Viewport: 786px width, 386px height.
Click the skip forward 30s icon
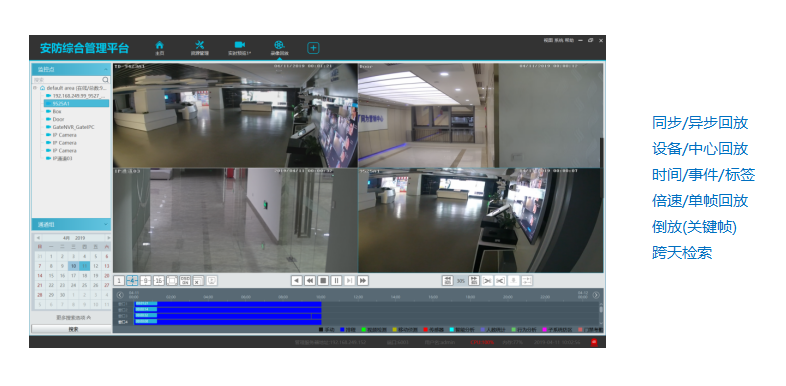pos(474,281)
